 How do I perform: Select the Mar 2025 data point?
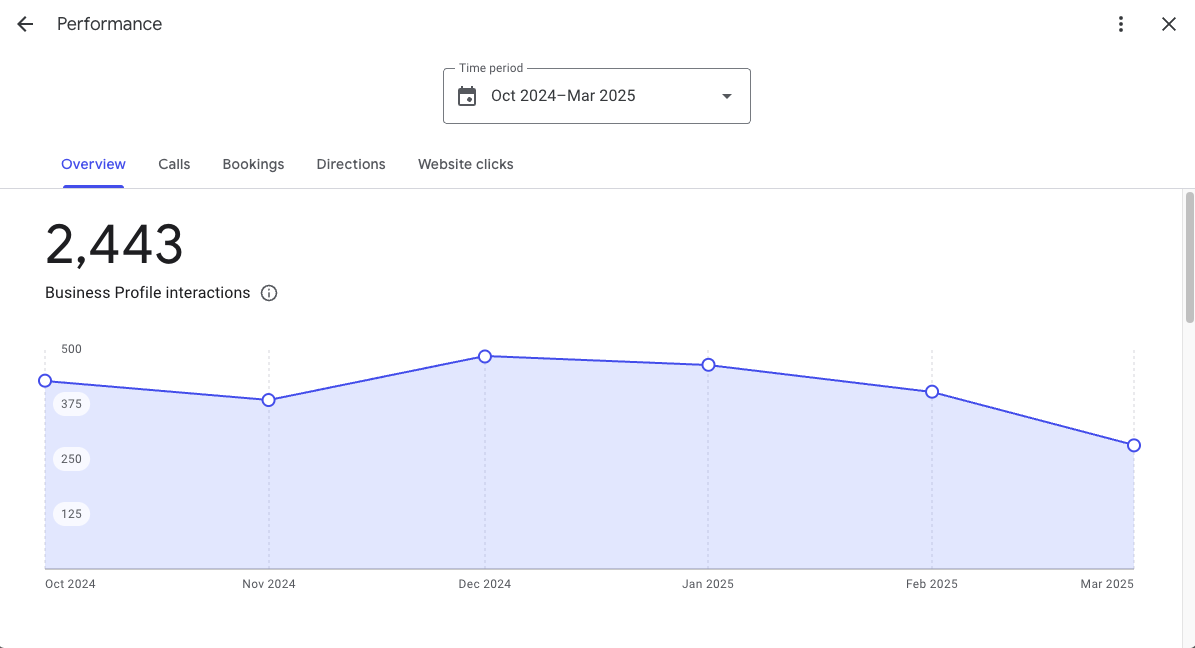coord(1134,445)
